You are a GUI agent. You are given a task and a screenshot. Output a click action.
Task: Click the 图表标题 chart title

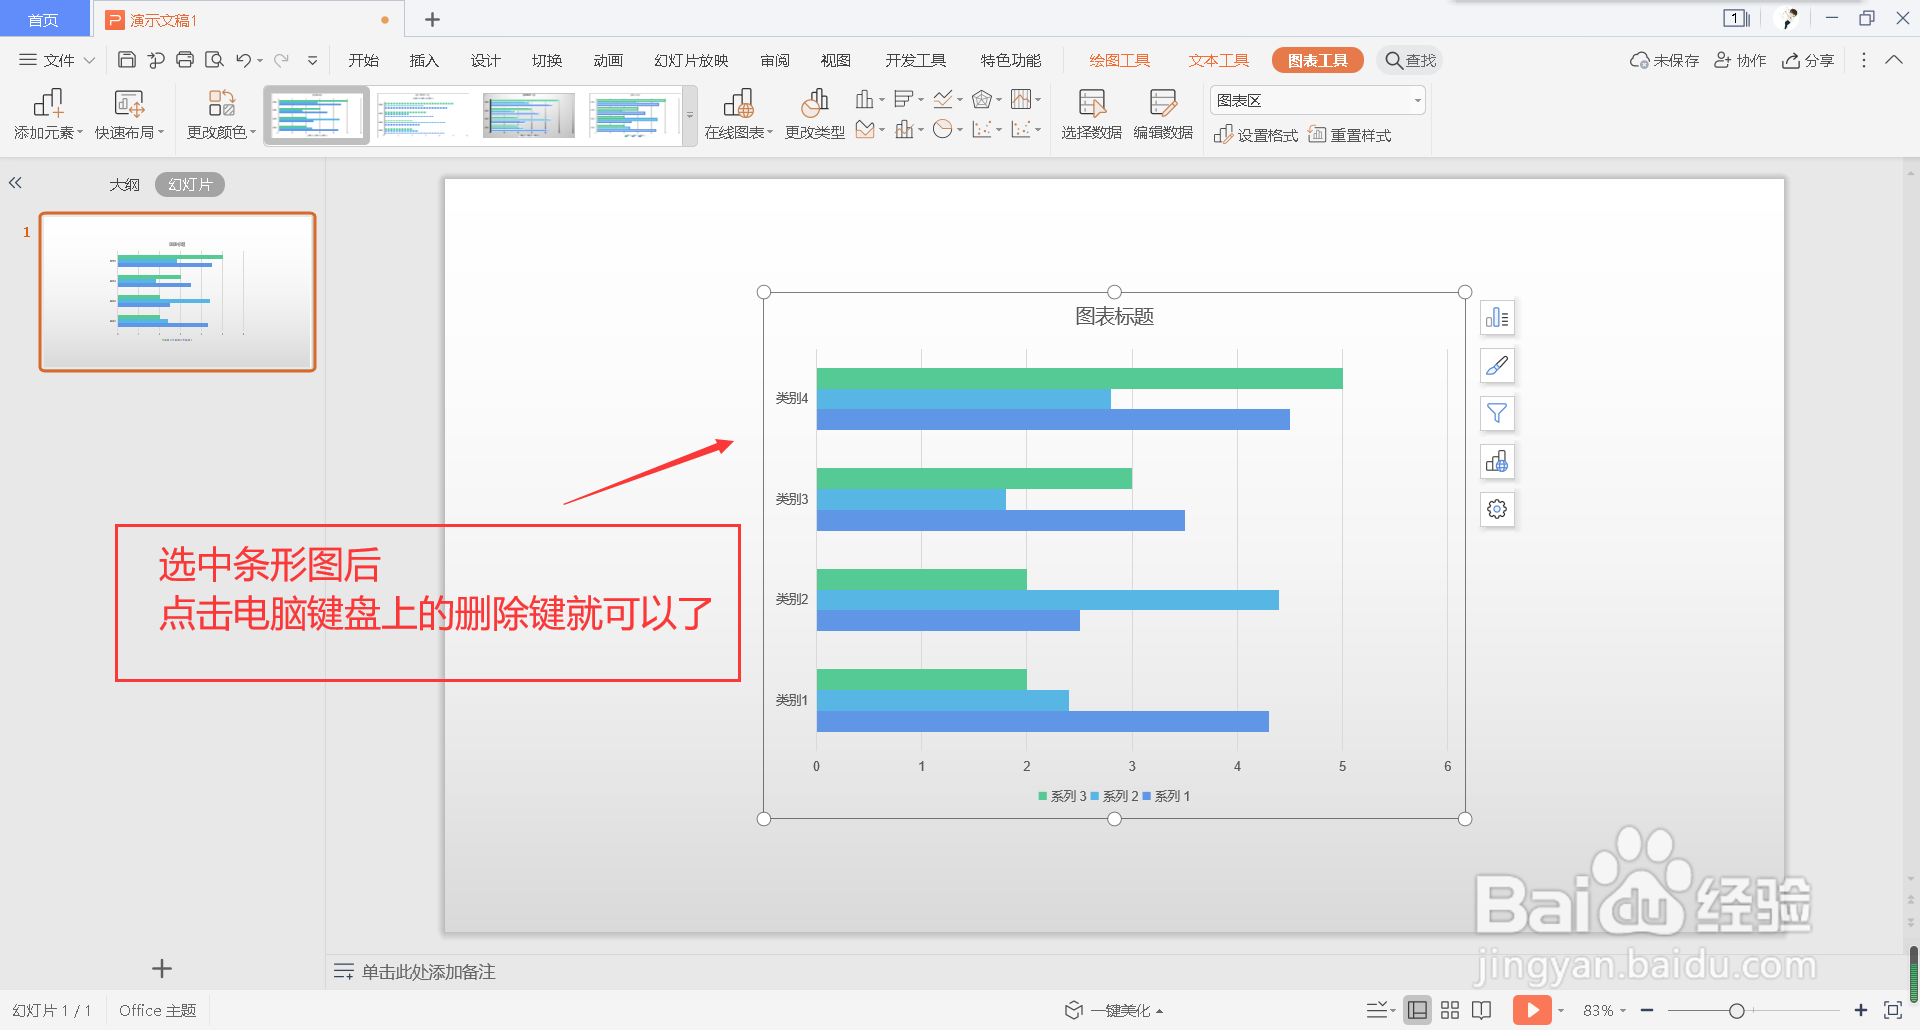pos(1114,316)
